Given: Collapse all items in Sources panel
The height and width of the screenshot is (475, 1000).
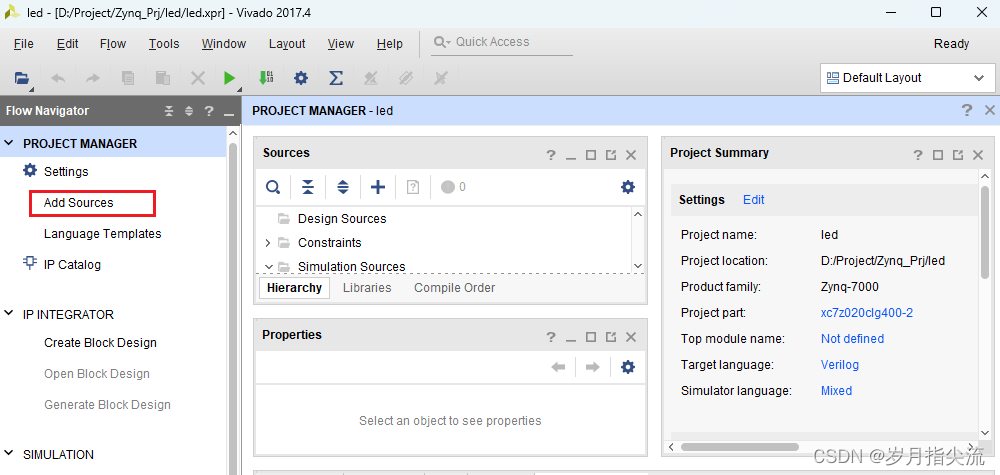Looking at the screenshot, I should click(x=308, y=187).
